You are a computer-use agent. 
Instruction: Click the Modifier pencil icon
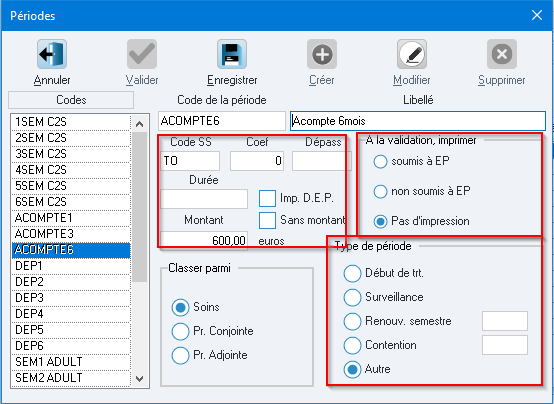point(412,54)
